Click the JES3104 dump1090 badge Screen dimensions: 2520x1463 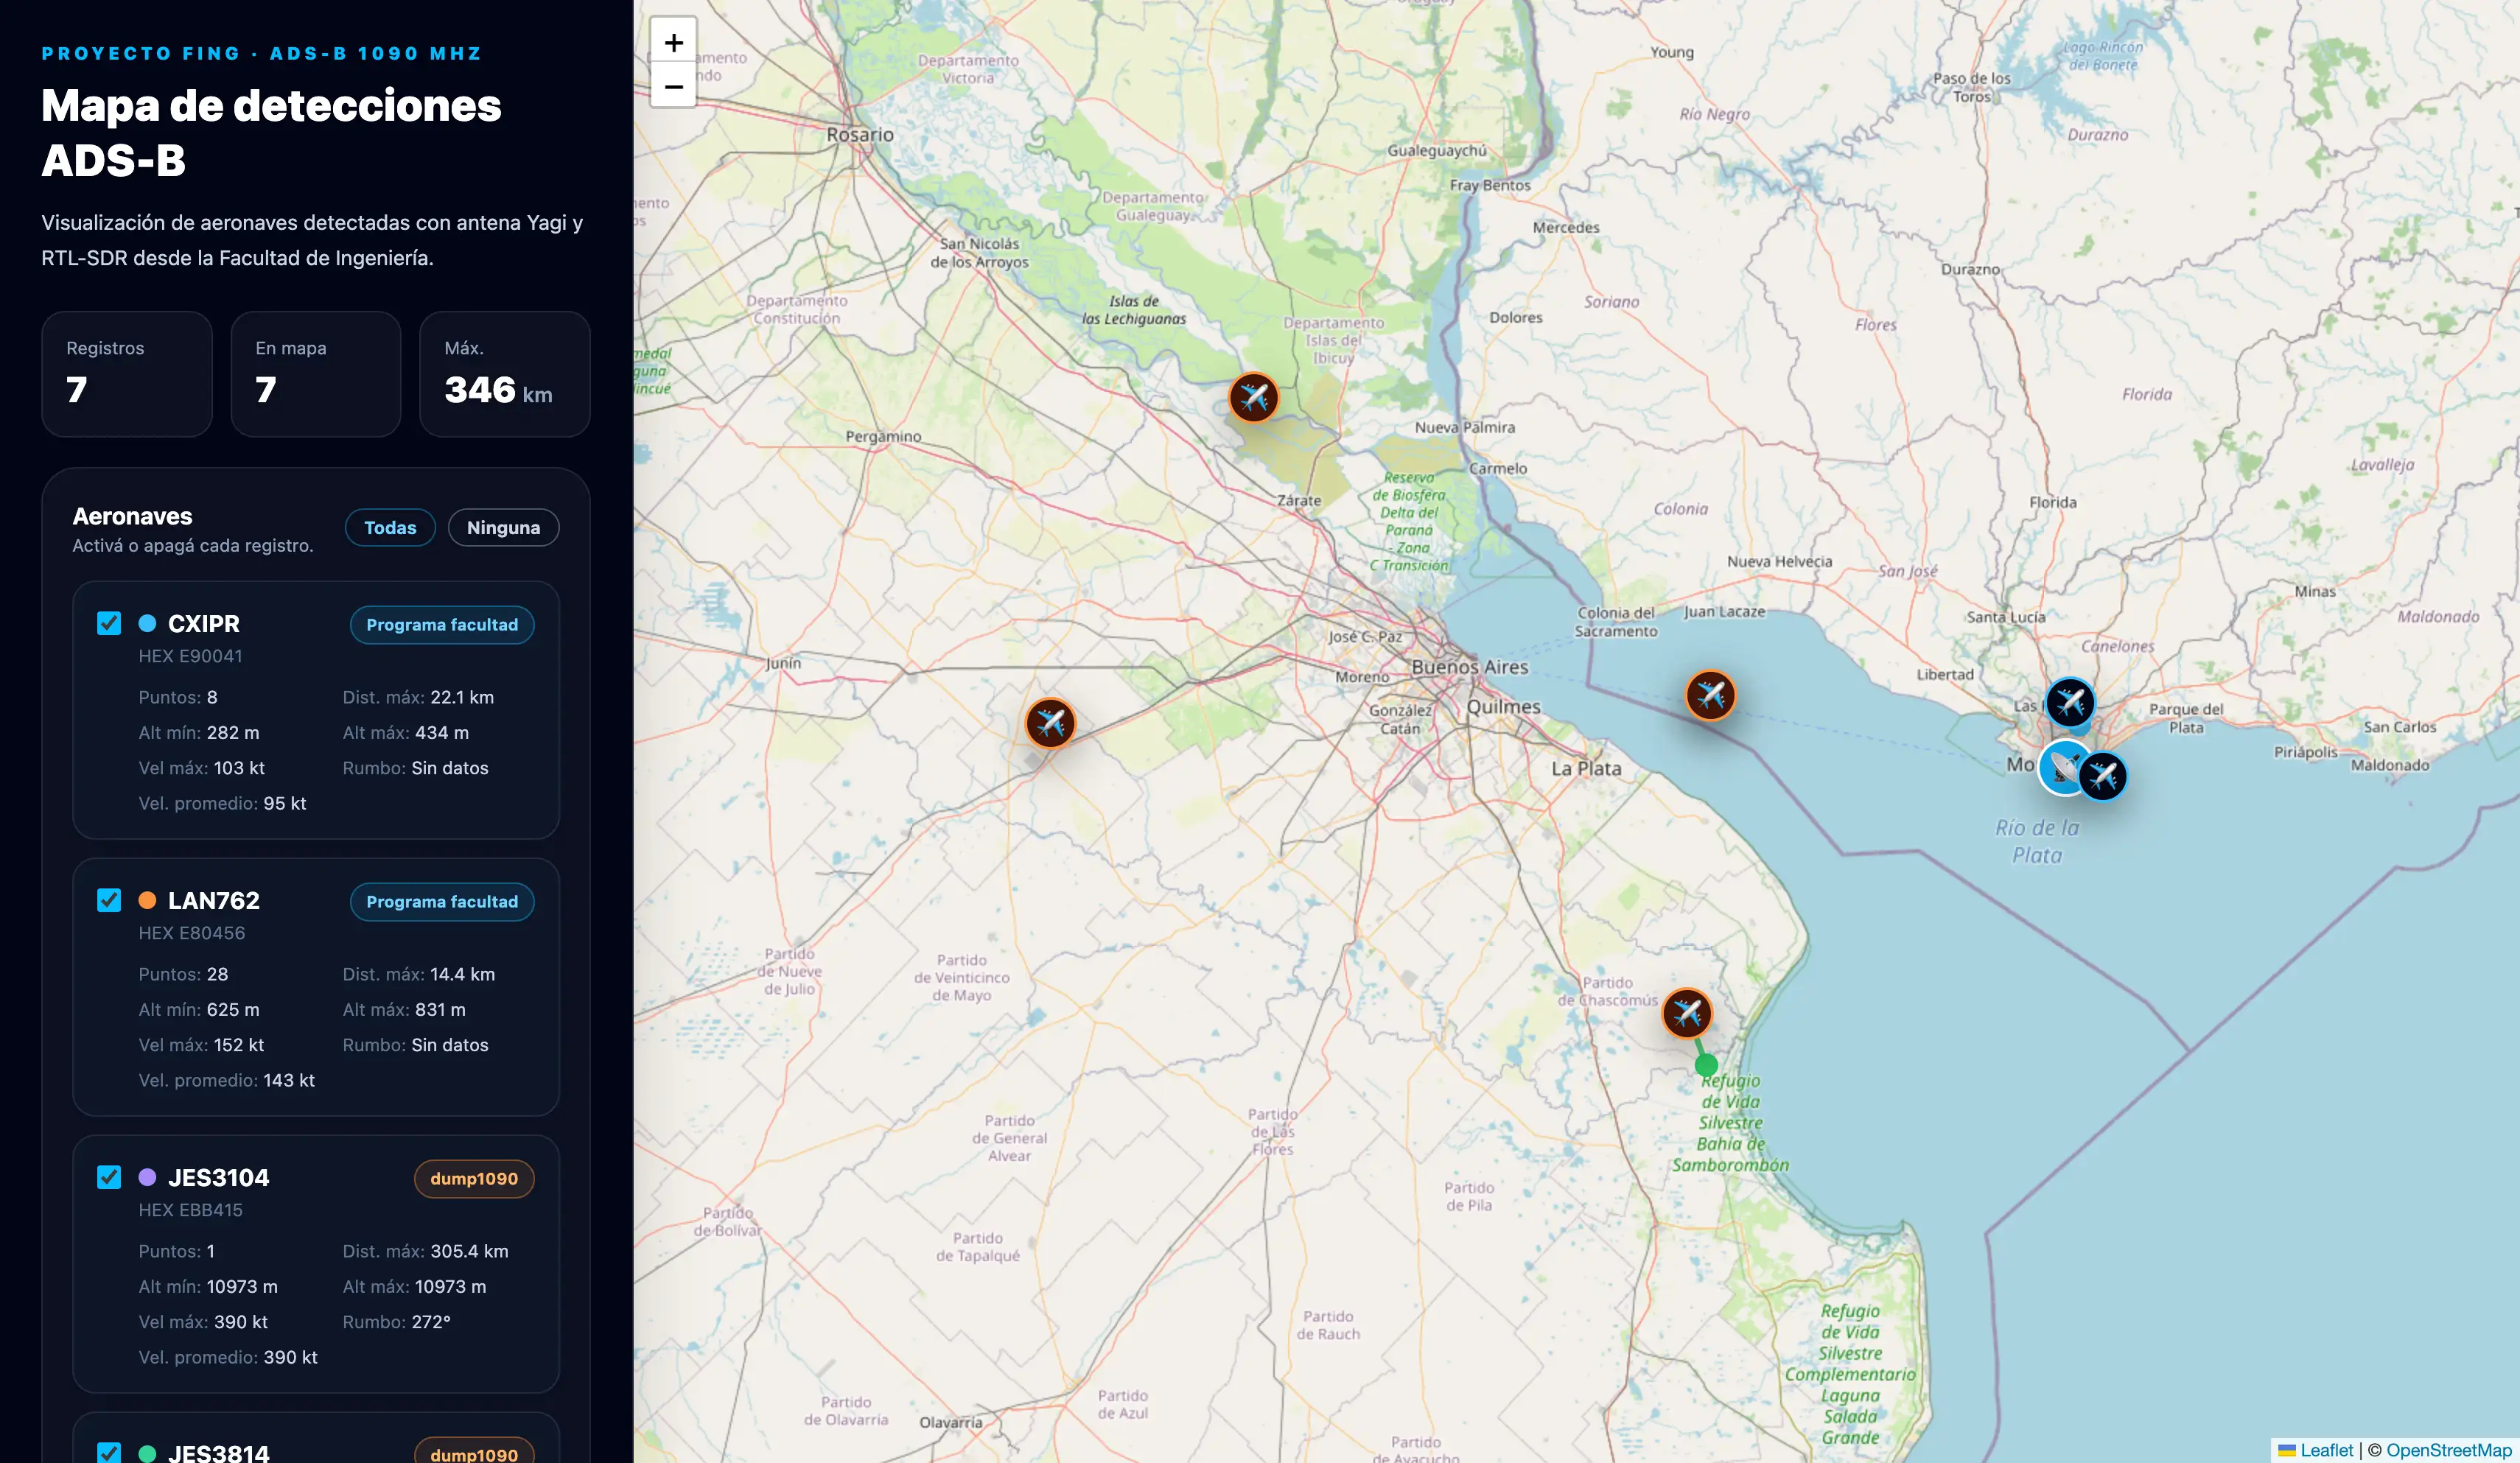point(474,1178)
